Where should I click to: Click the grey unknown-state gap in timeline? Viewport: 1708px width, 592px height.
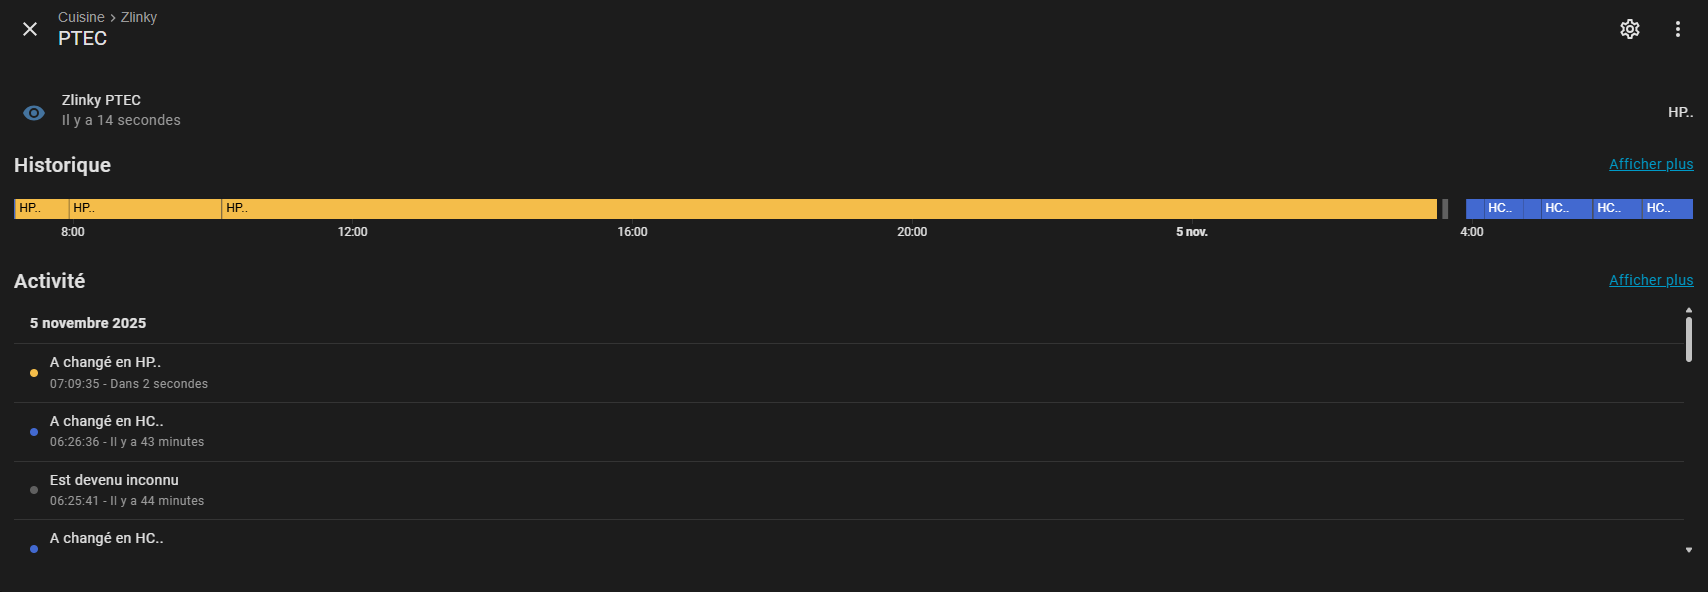point(1445,208)
